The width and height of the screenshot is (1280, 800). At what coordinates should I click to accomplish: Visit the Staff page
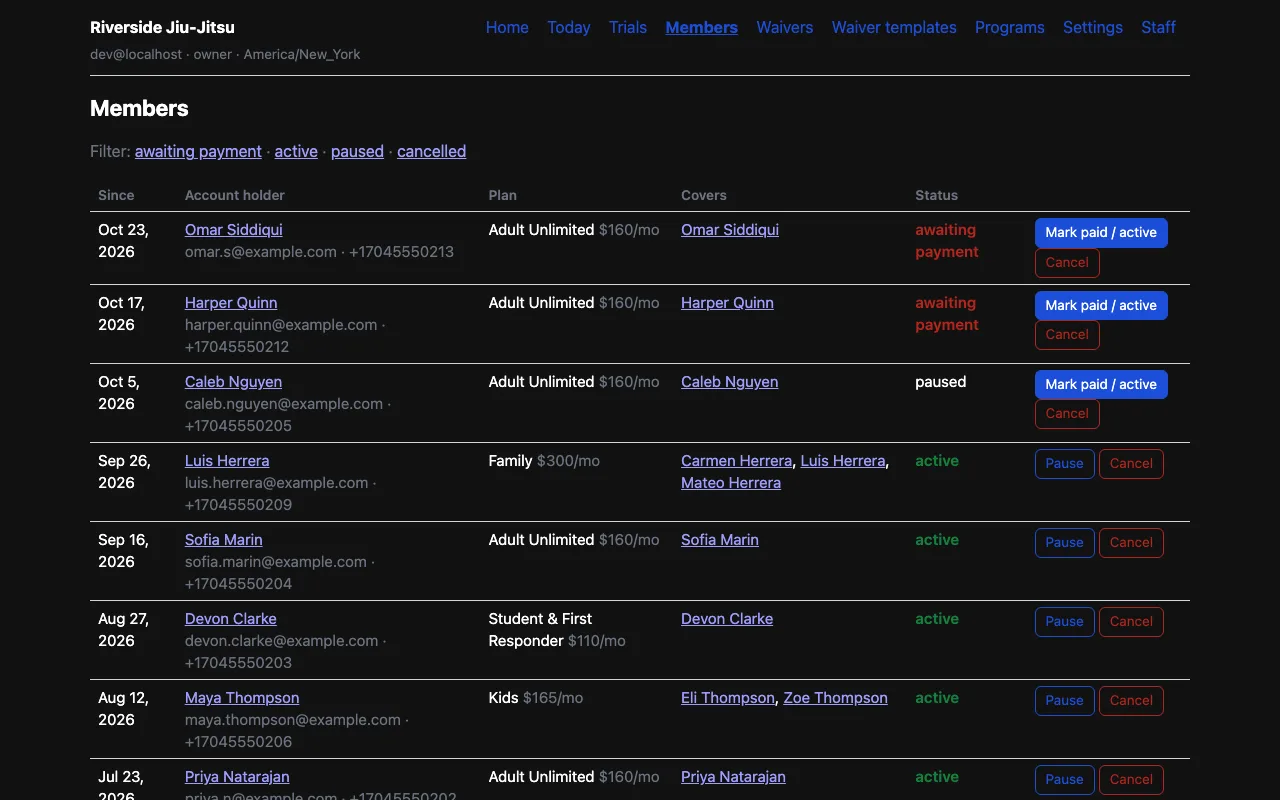(1159, 28)
